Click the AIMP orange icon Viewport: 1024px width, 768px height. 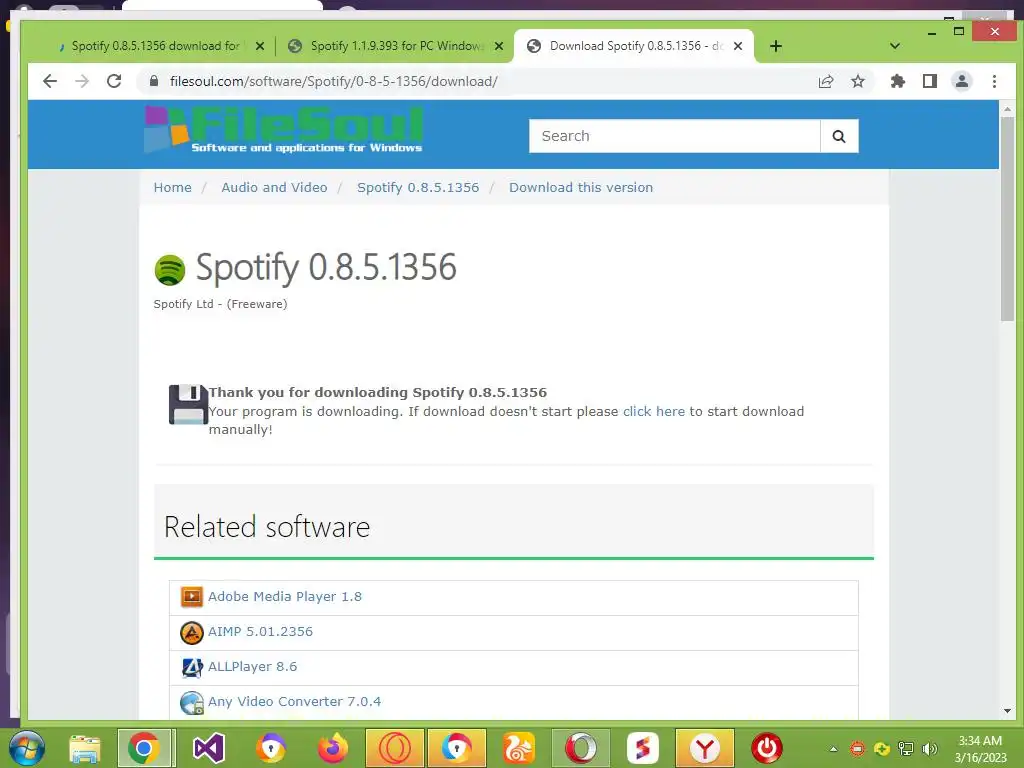coord(191,632)
